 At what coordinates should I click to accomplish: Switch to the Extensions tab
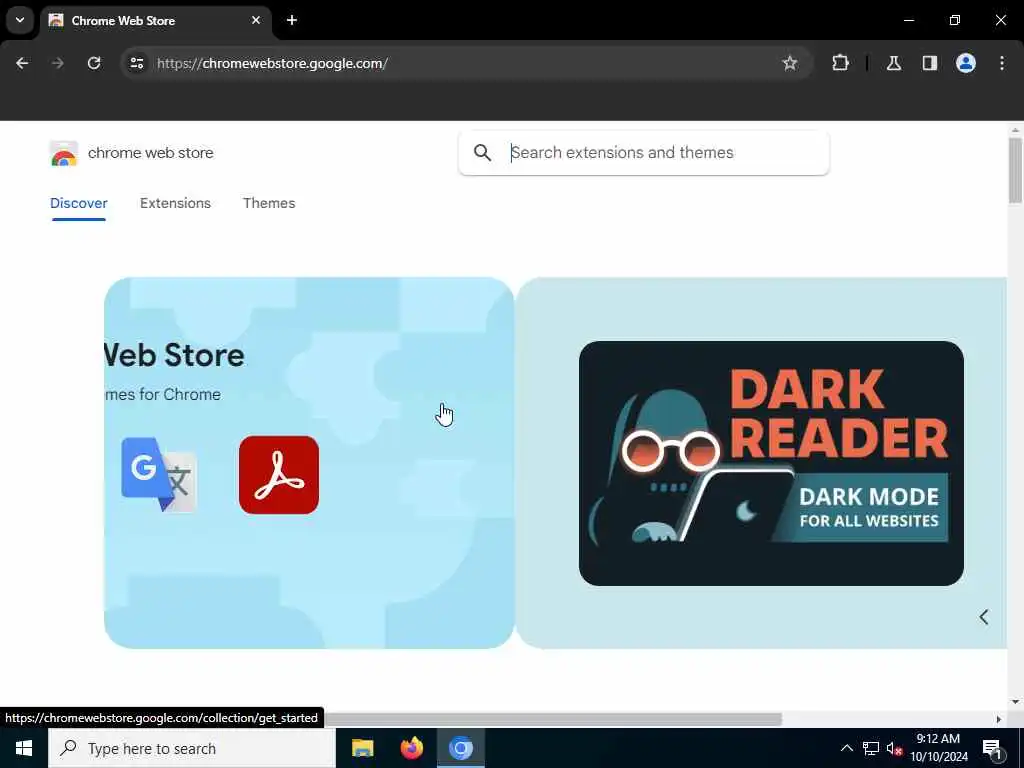click(175, 203)
